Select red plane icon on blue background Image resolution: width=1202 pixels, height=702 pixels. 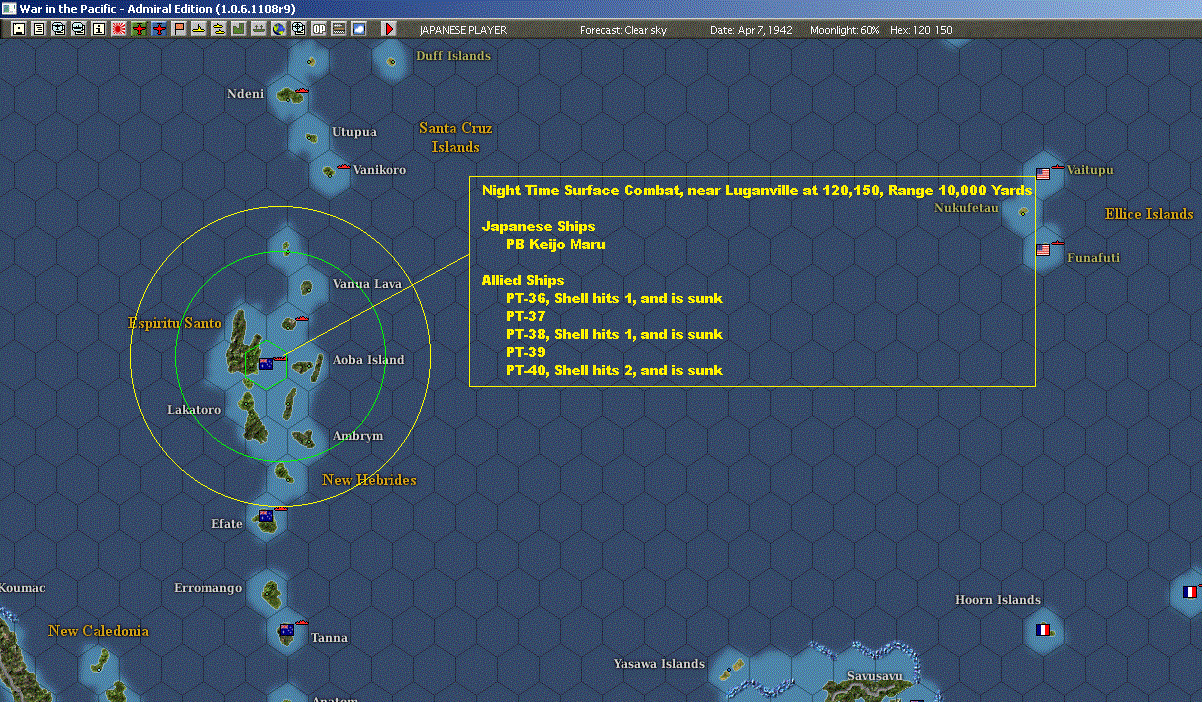point(160,29)
